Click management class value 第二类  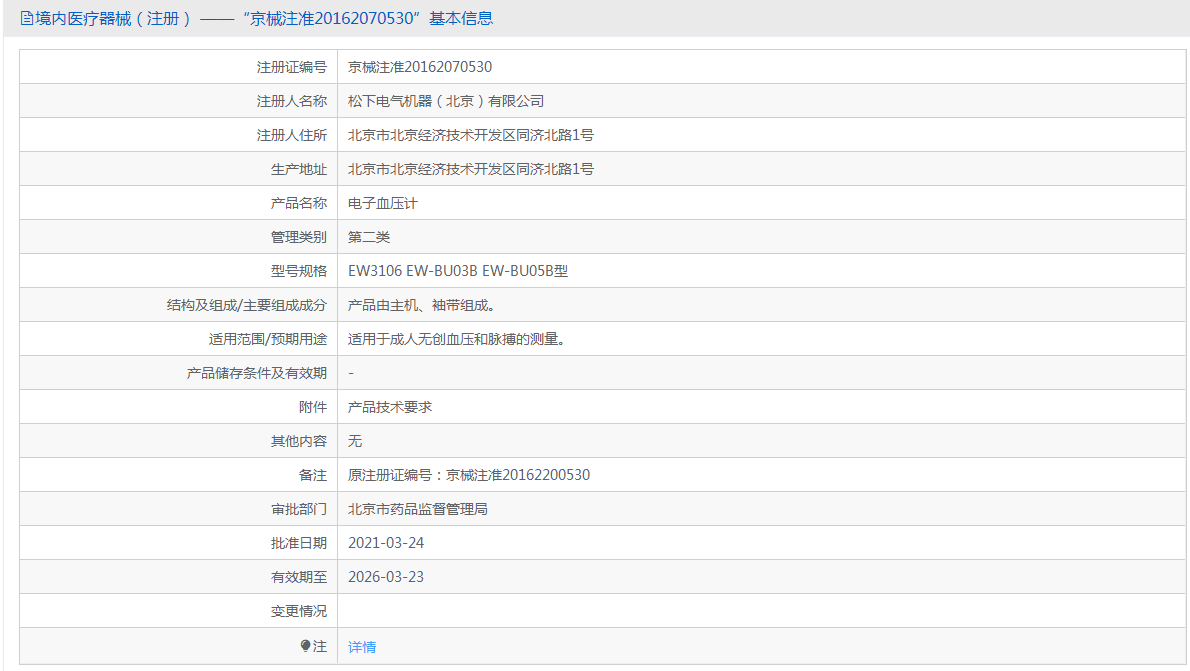(369, 237)
